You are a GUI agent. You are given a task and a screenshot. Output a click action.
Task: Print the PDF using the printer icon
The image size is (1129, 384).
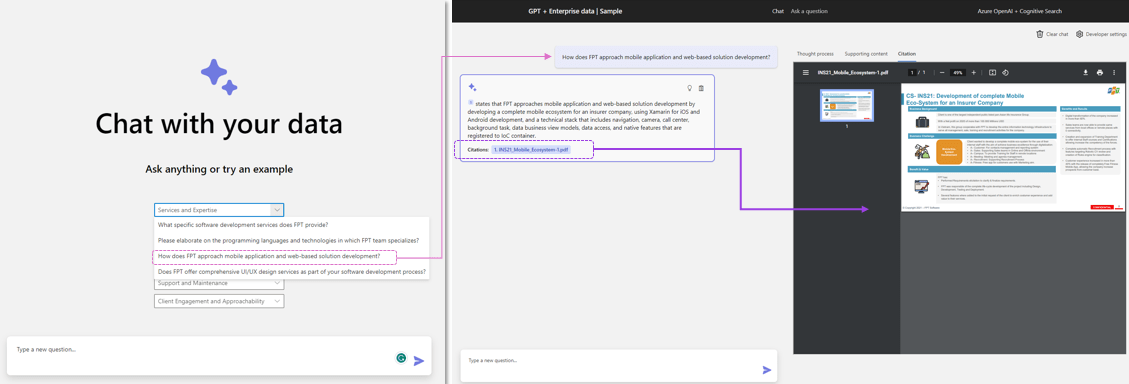pos(1099,73)
